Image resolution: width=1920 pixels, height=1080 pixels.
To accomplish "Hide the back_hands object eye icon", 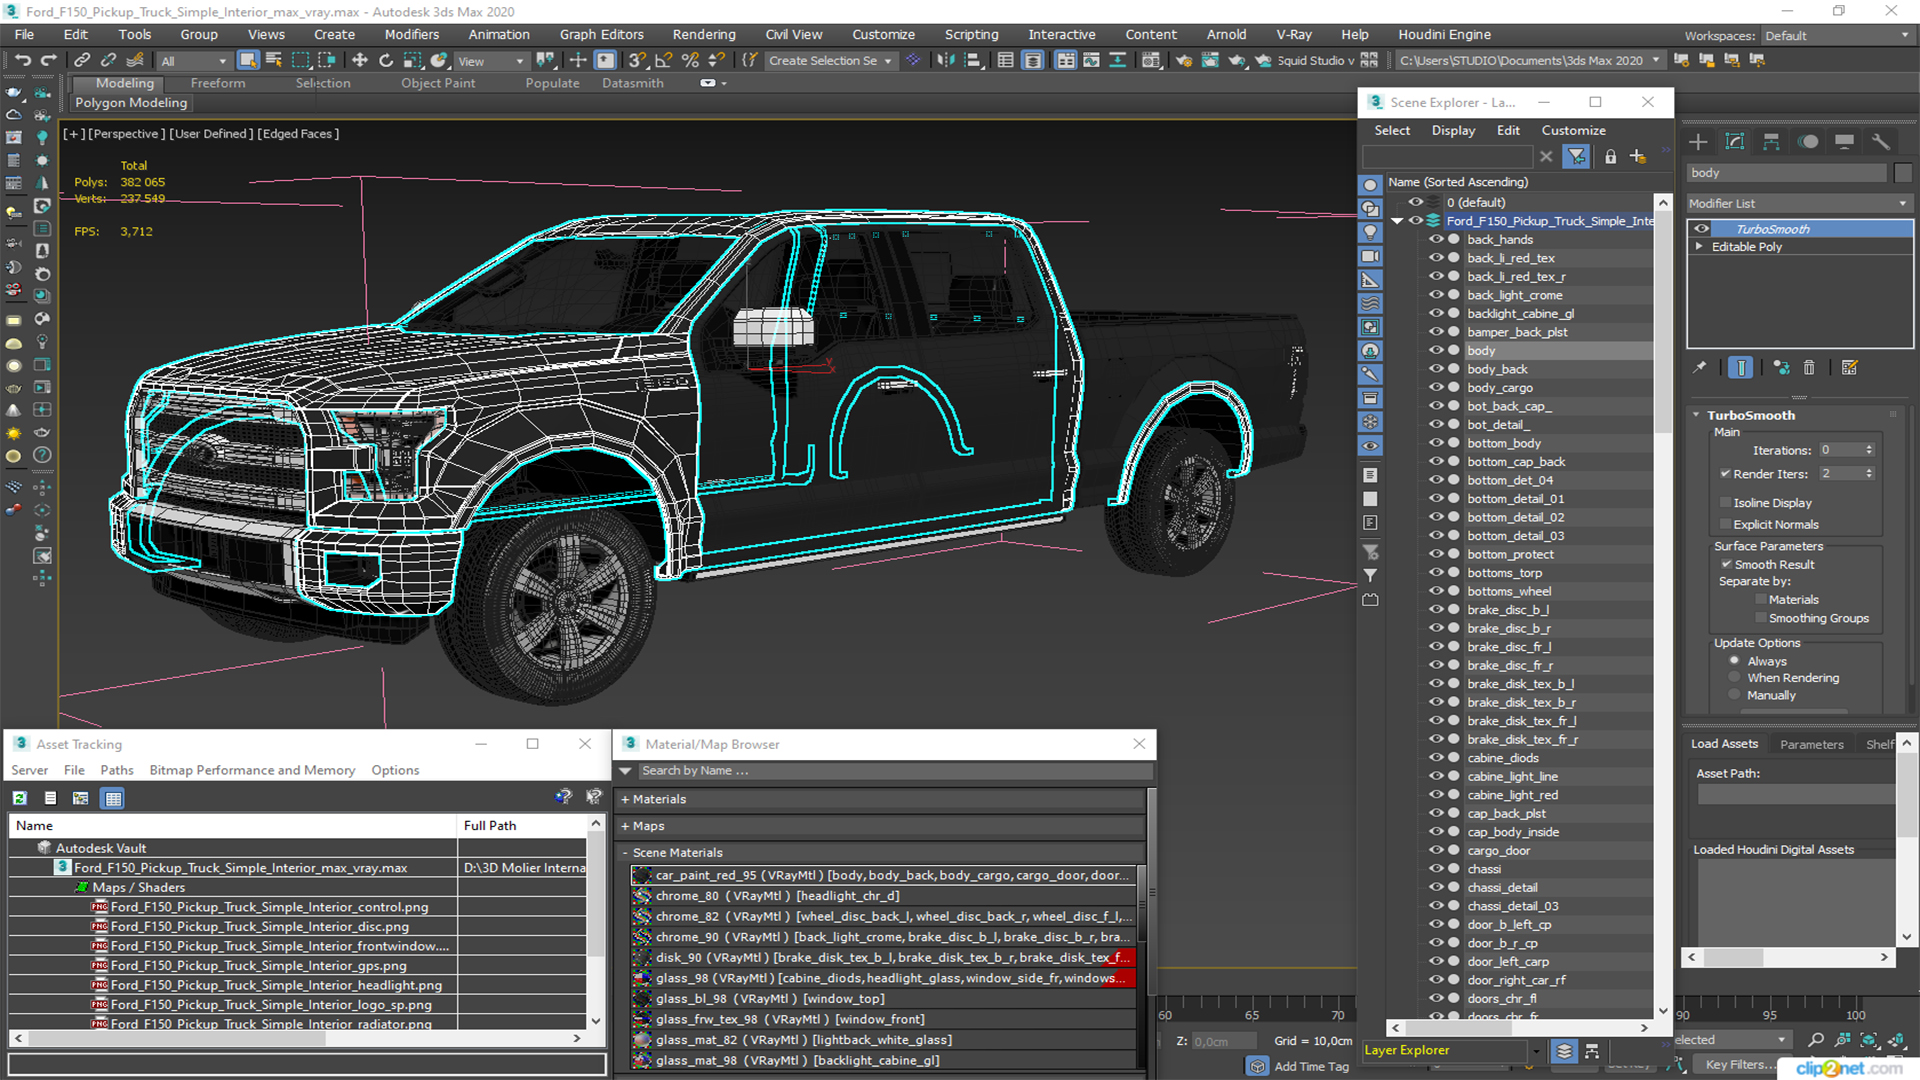I will click(1435, 239).
